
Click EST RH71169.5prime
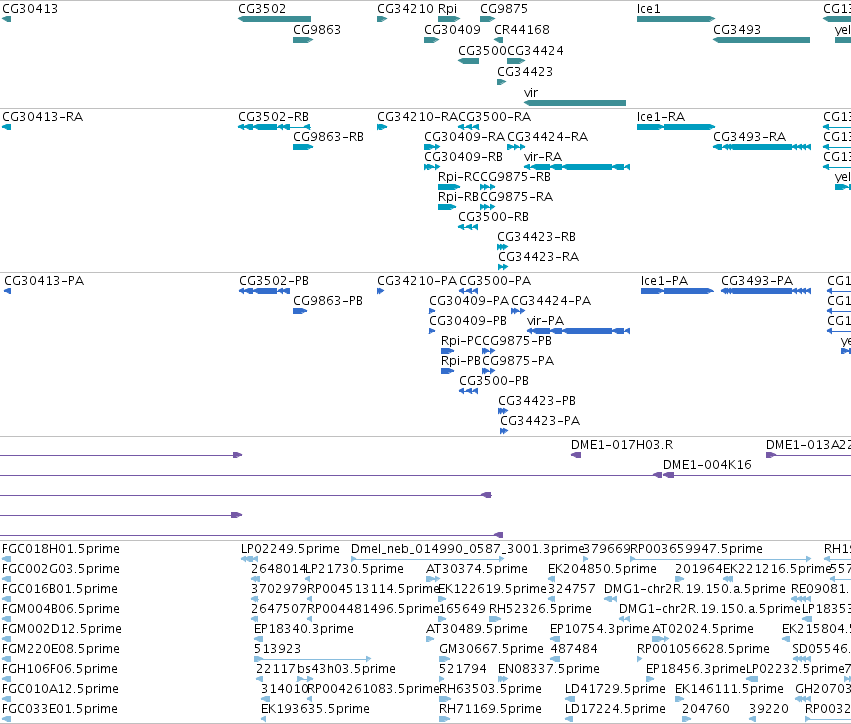pyautogui.click(x=490, y=709)
